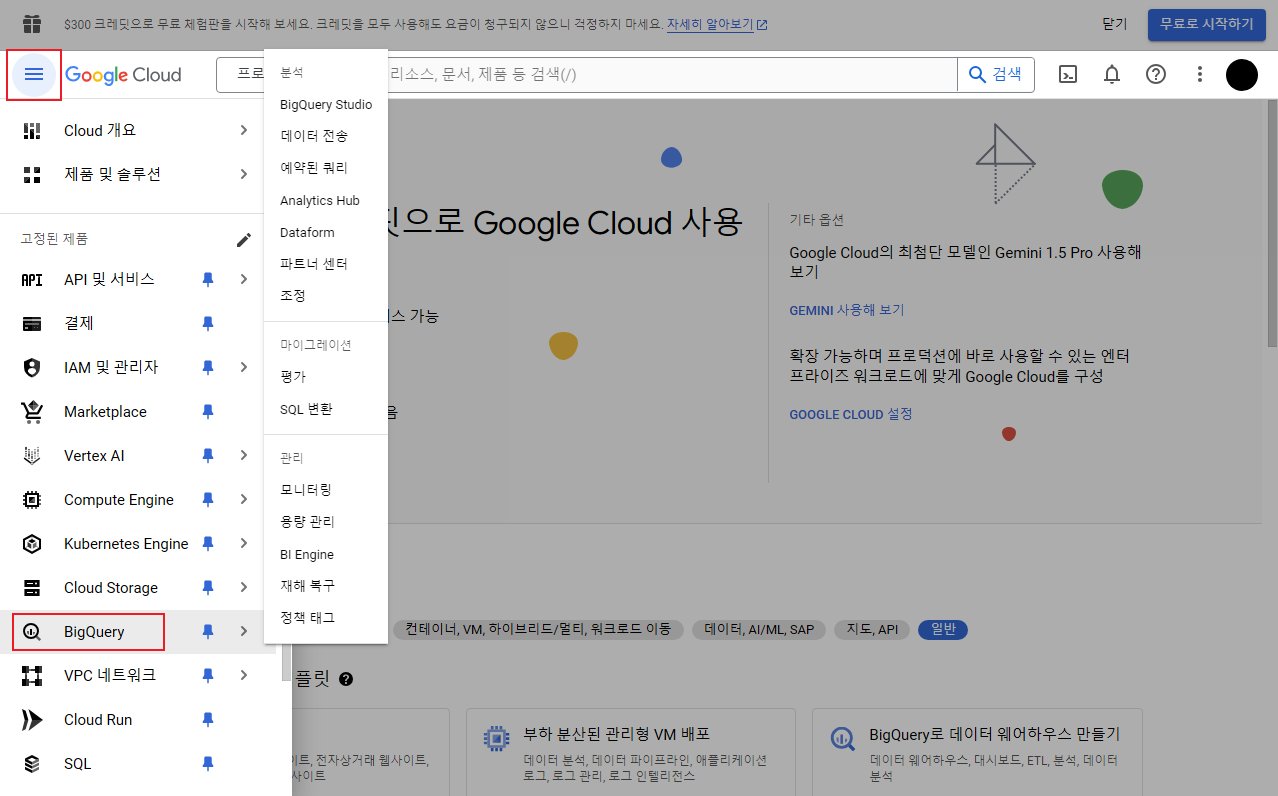Select the 지도, API filter chip

coord(872,630)
